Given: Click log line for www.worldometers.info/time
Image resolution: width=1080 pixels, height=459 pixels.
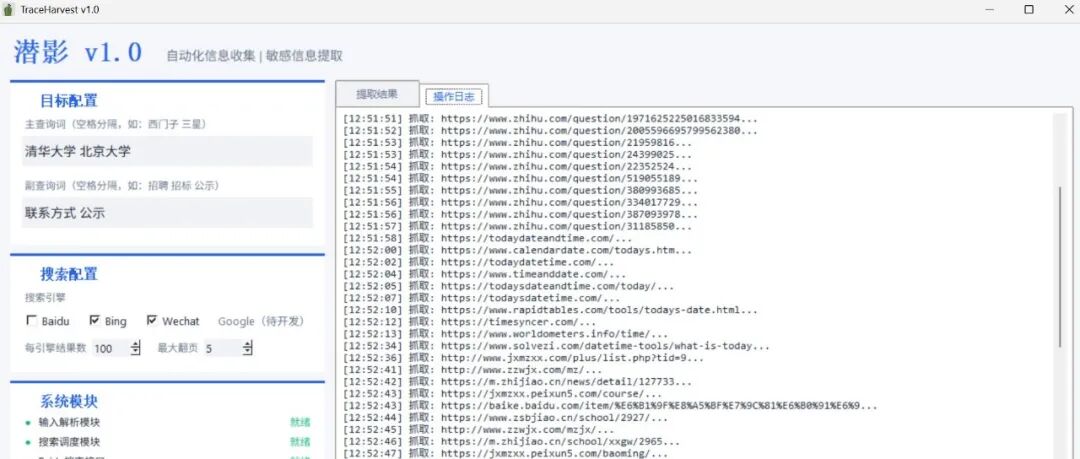Looking at the screenshot, I should coord(505,334).
